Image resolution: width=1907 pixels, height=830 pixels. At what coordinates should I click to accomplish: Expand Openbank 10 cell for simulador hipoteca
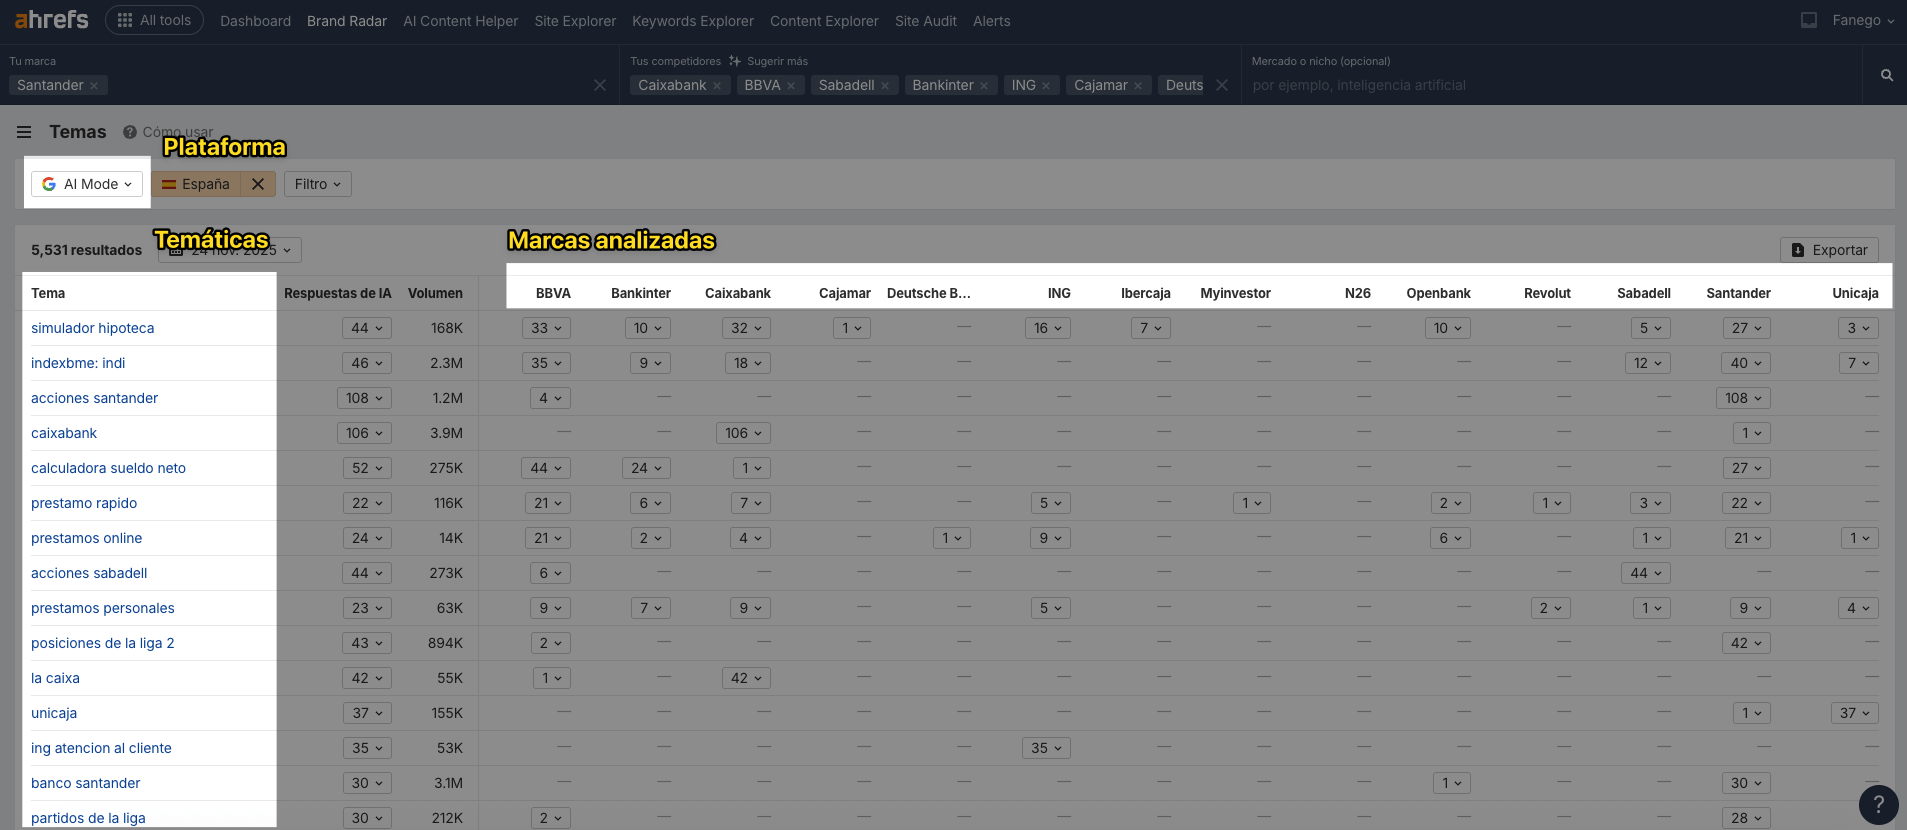1447,328
